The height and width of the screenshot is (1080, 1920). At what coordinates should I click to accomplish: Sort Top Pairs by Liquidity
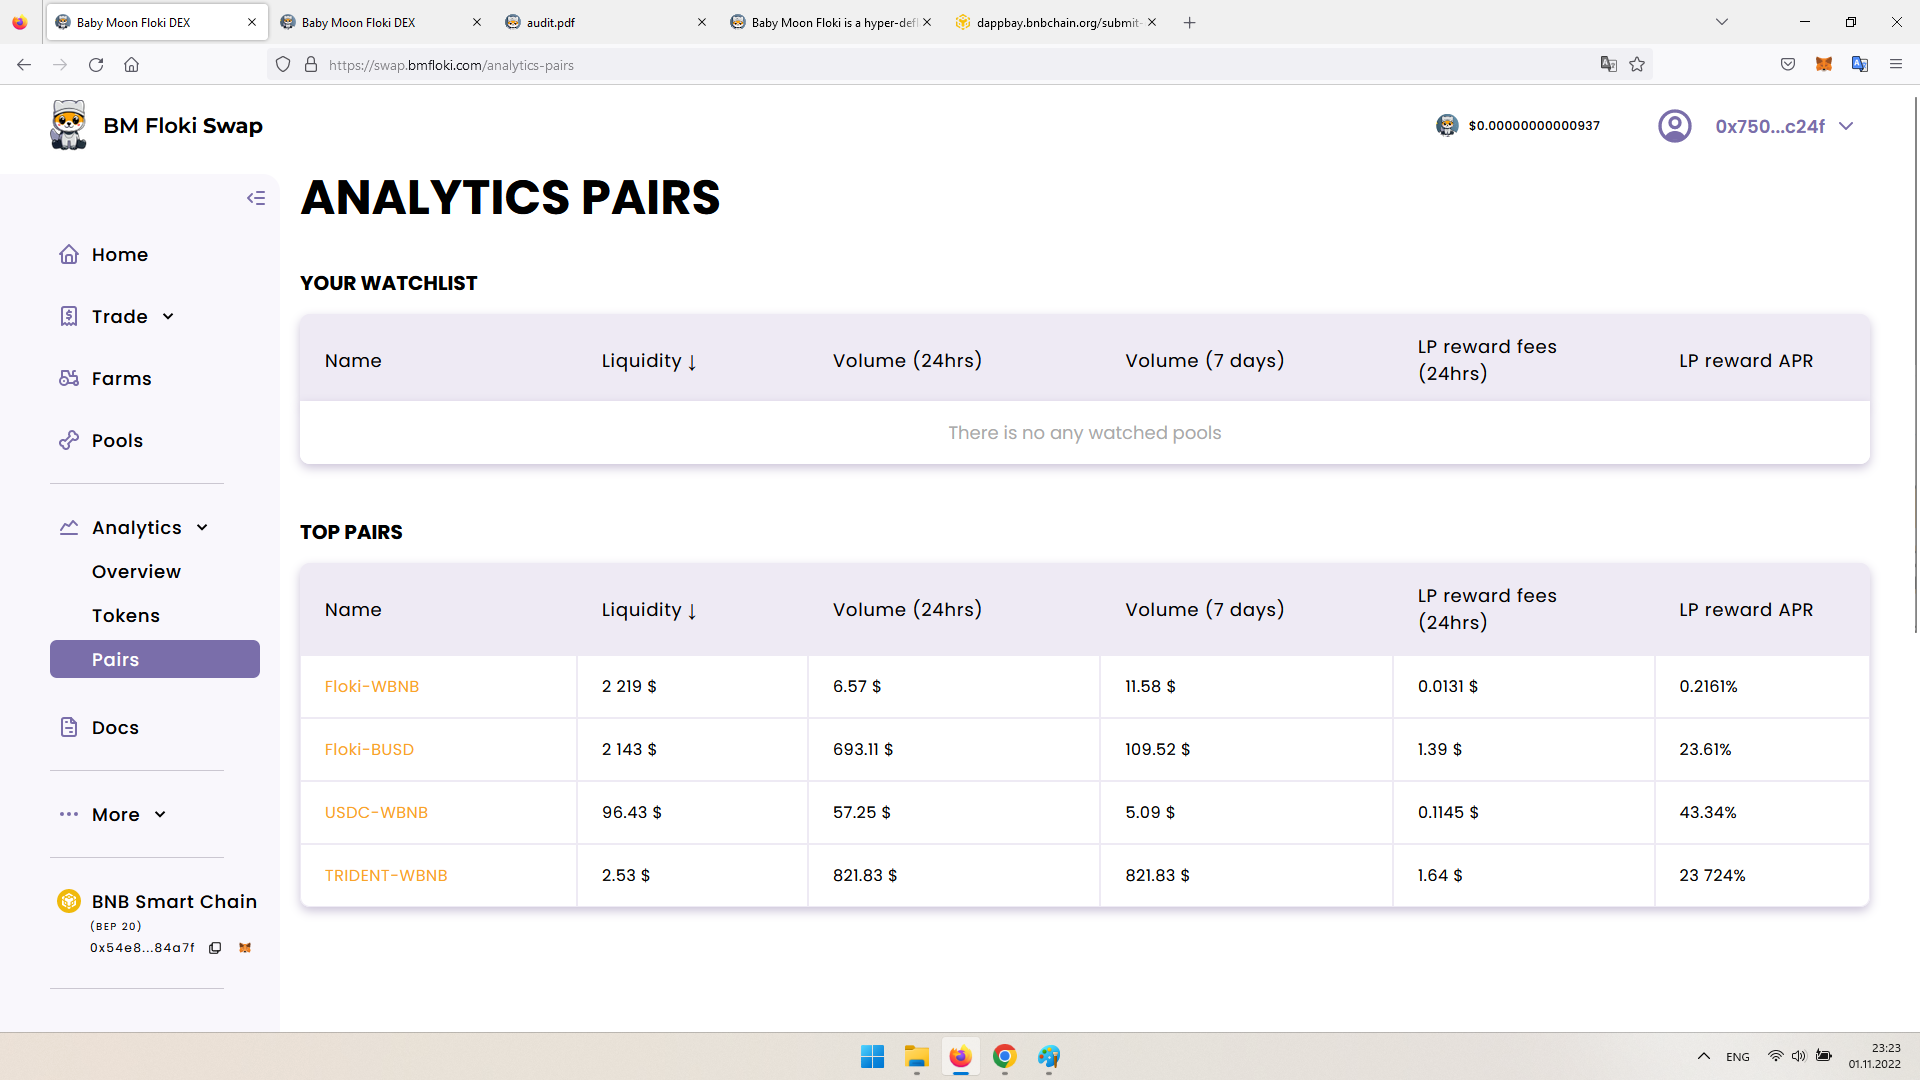[x=648, y=610]
